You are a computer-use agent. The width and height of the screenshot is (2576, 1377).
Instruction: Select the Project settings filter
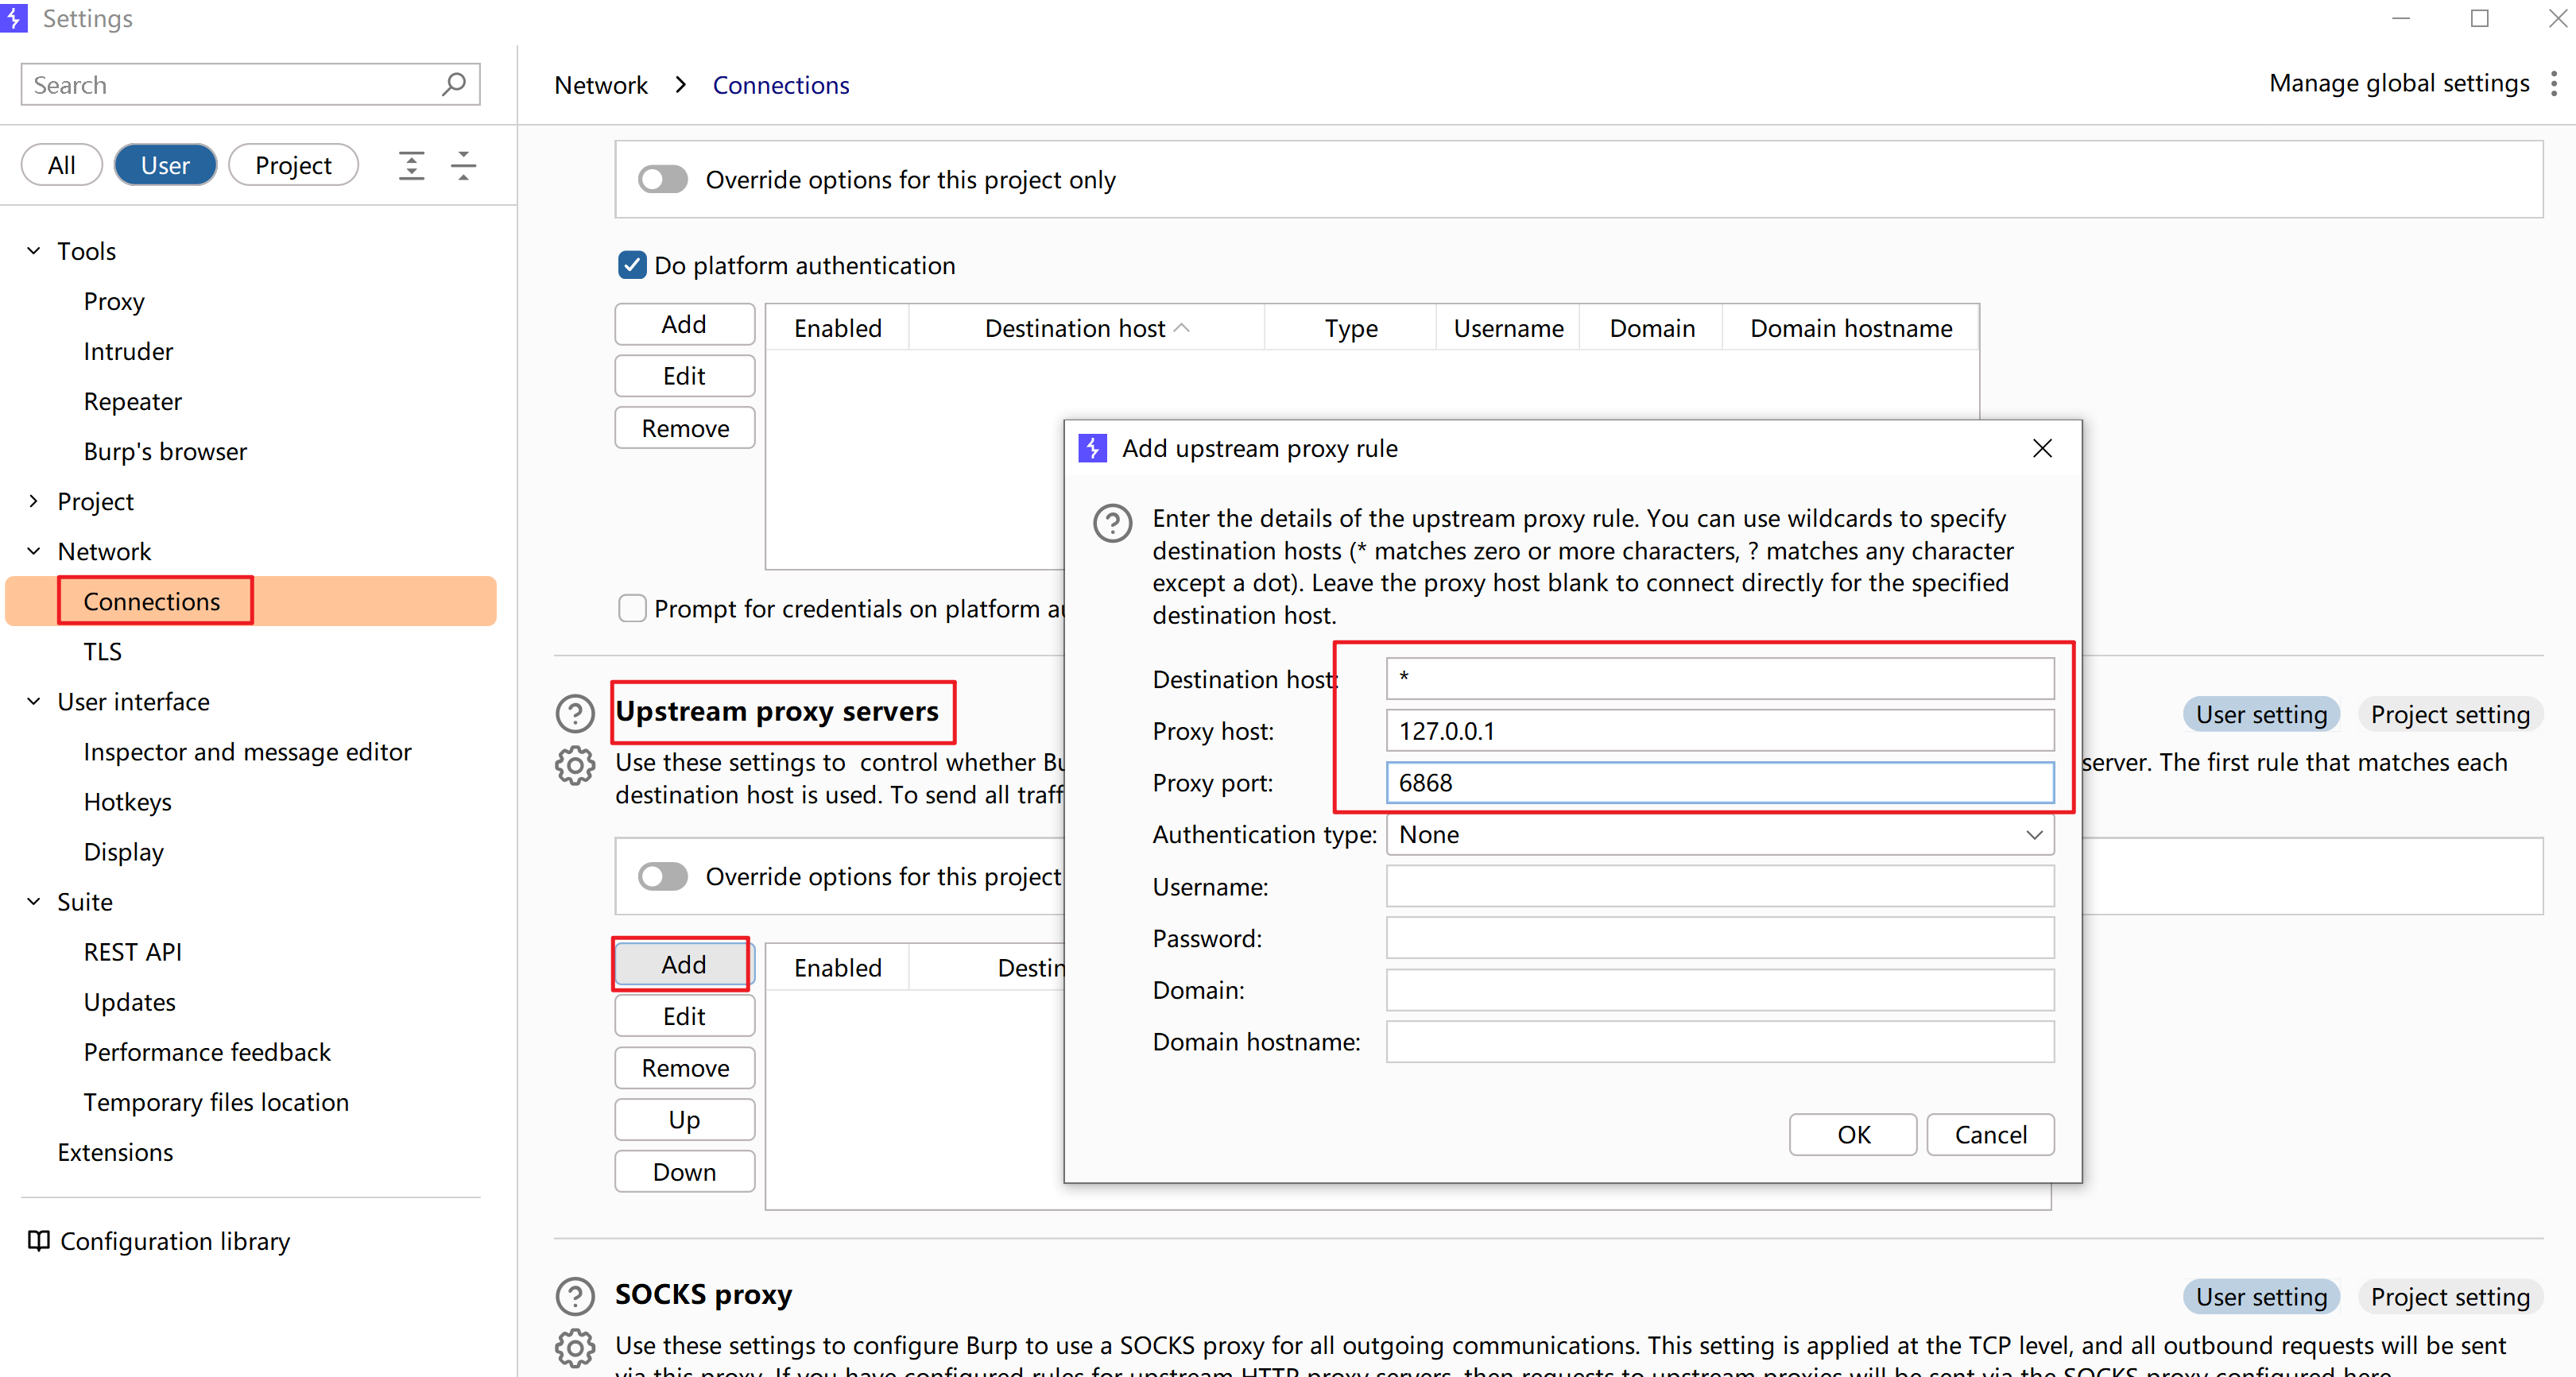coord(293,165)
